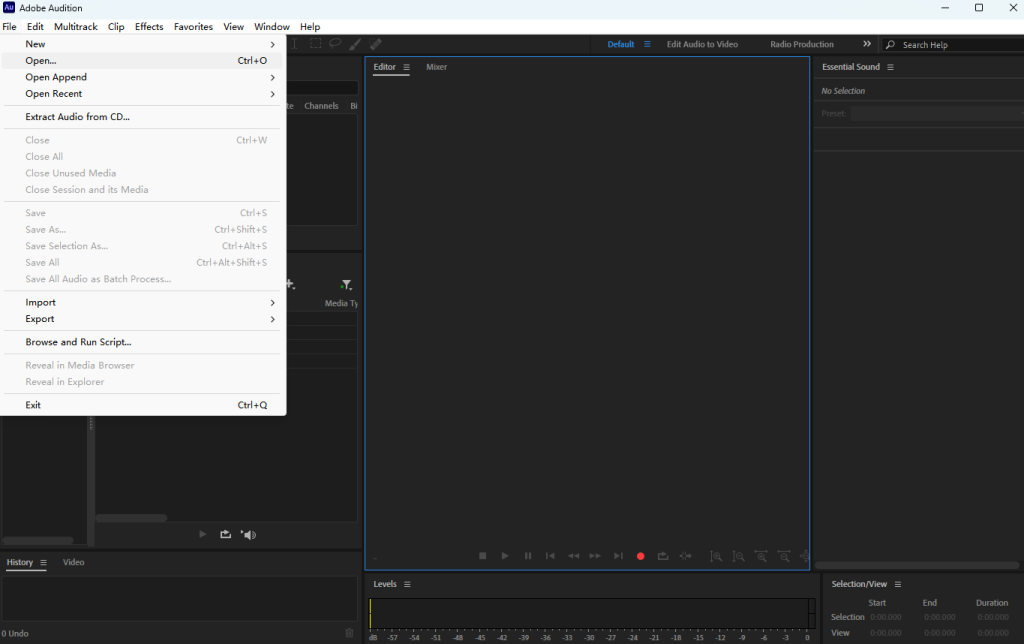Select the Lasso Selection tool

click(335, 44)
